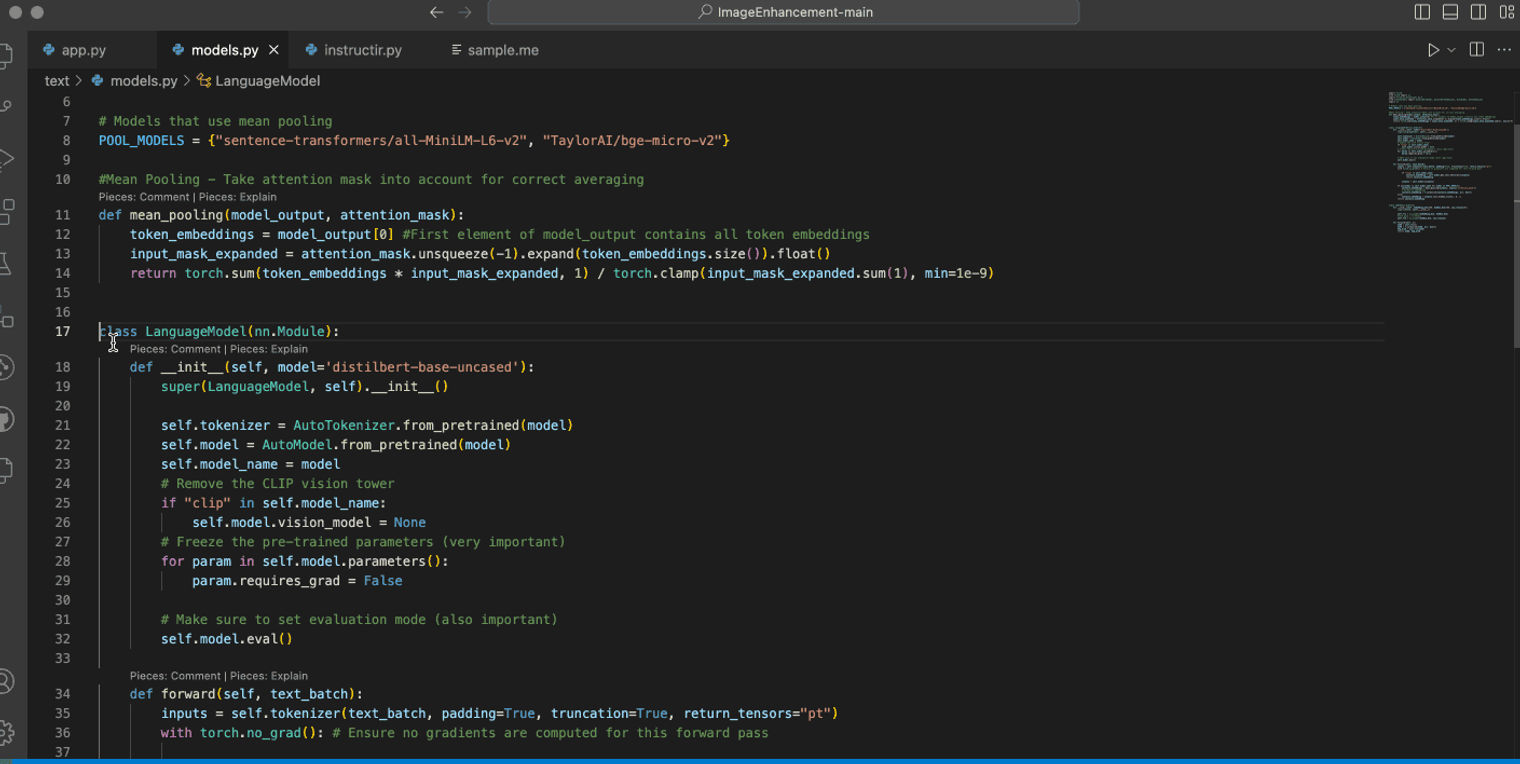Click the Python icon on instructir.py tab
The width and height of the screenshot is (1520, 764).
[312, 50]
